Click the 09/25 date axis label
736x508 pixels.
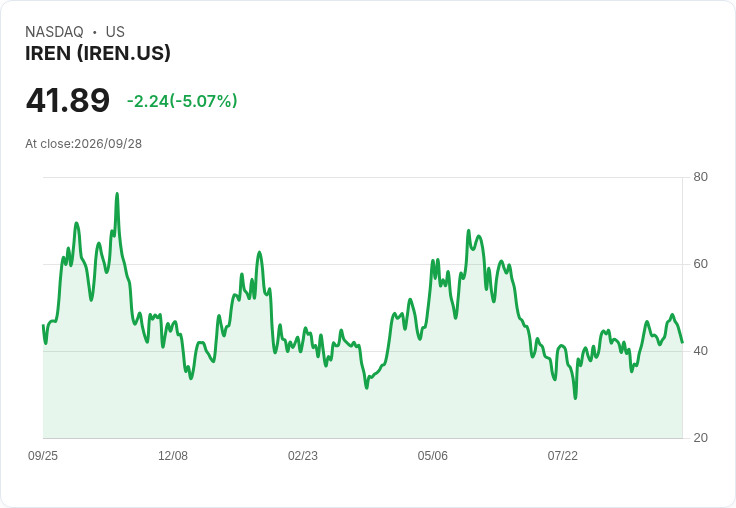[43, 455]
